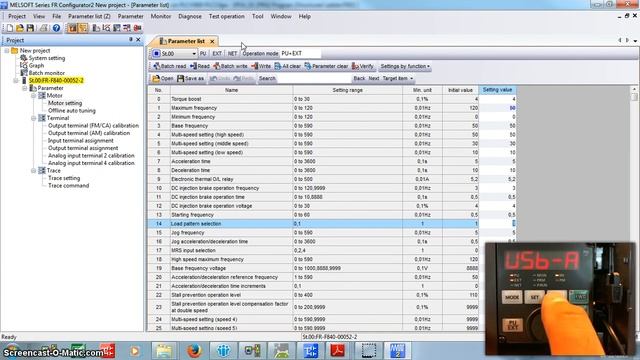640x360 pixels.
Task: Collapse the Terminal tree node
Action: click(33, 118)
